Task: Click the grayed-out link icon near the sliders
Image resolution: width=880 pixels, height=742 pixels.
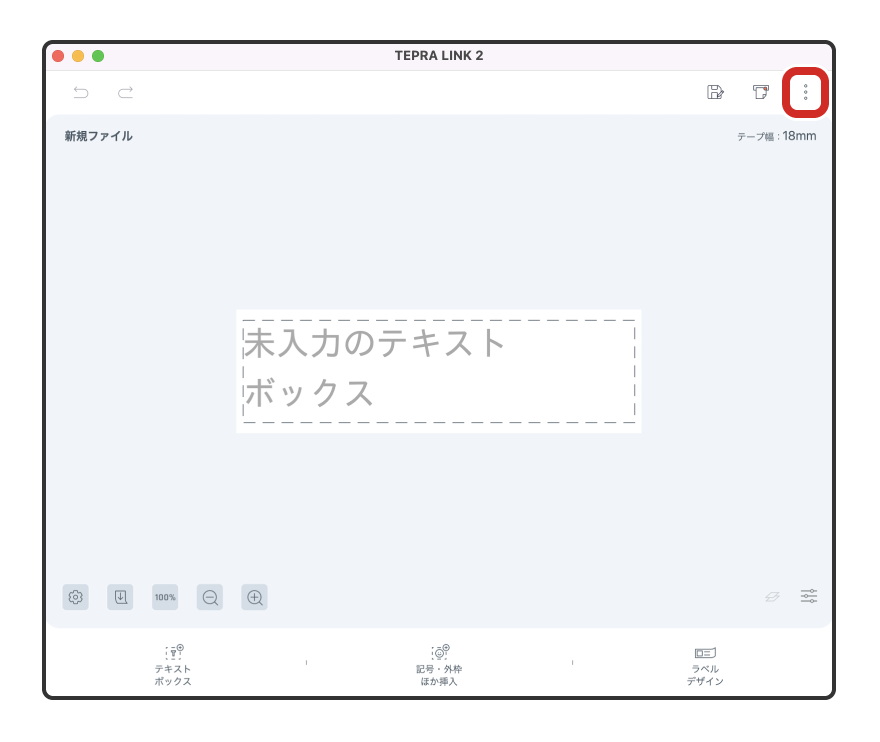Action: click(772, 596)
